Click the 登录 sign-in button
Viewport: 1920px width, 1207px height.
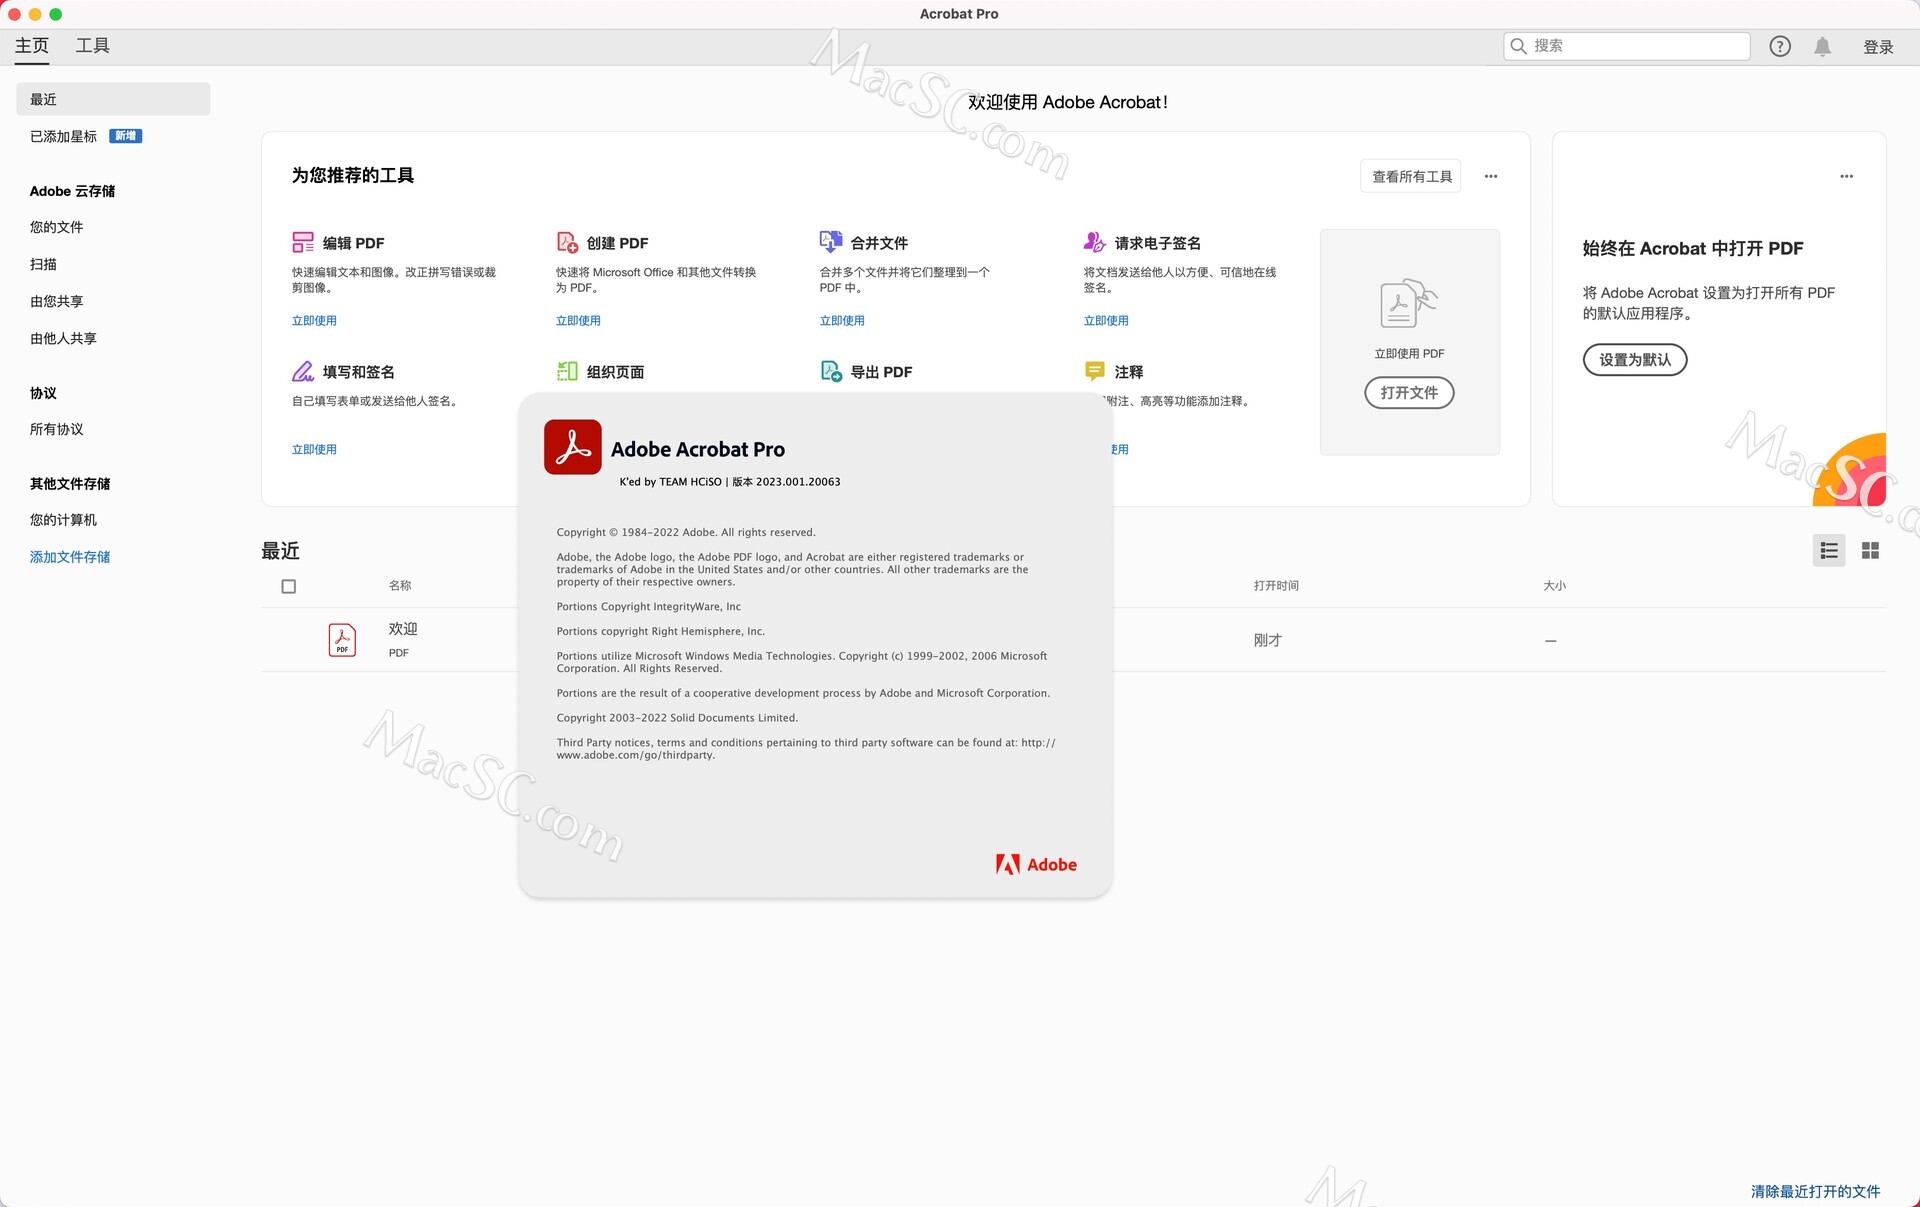[x=1878, y=46]
